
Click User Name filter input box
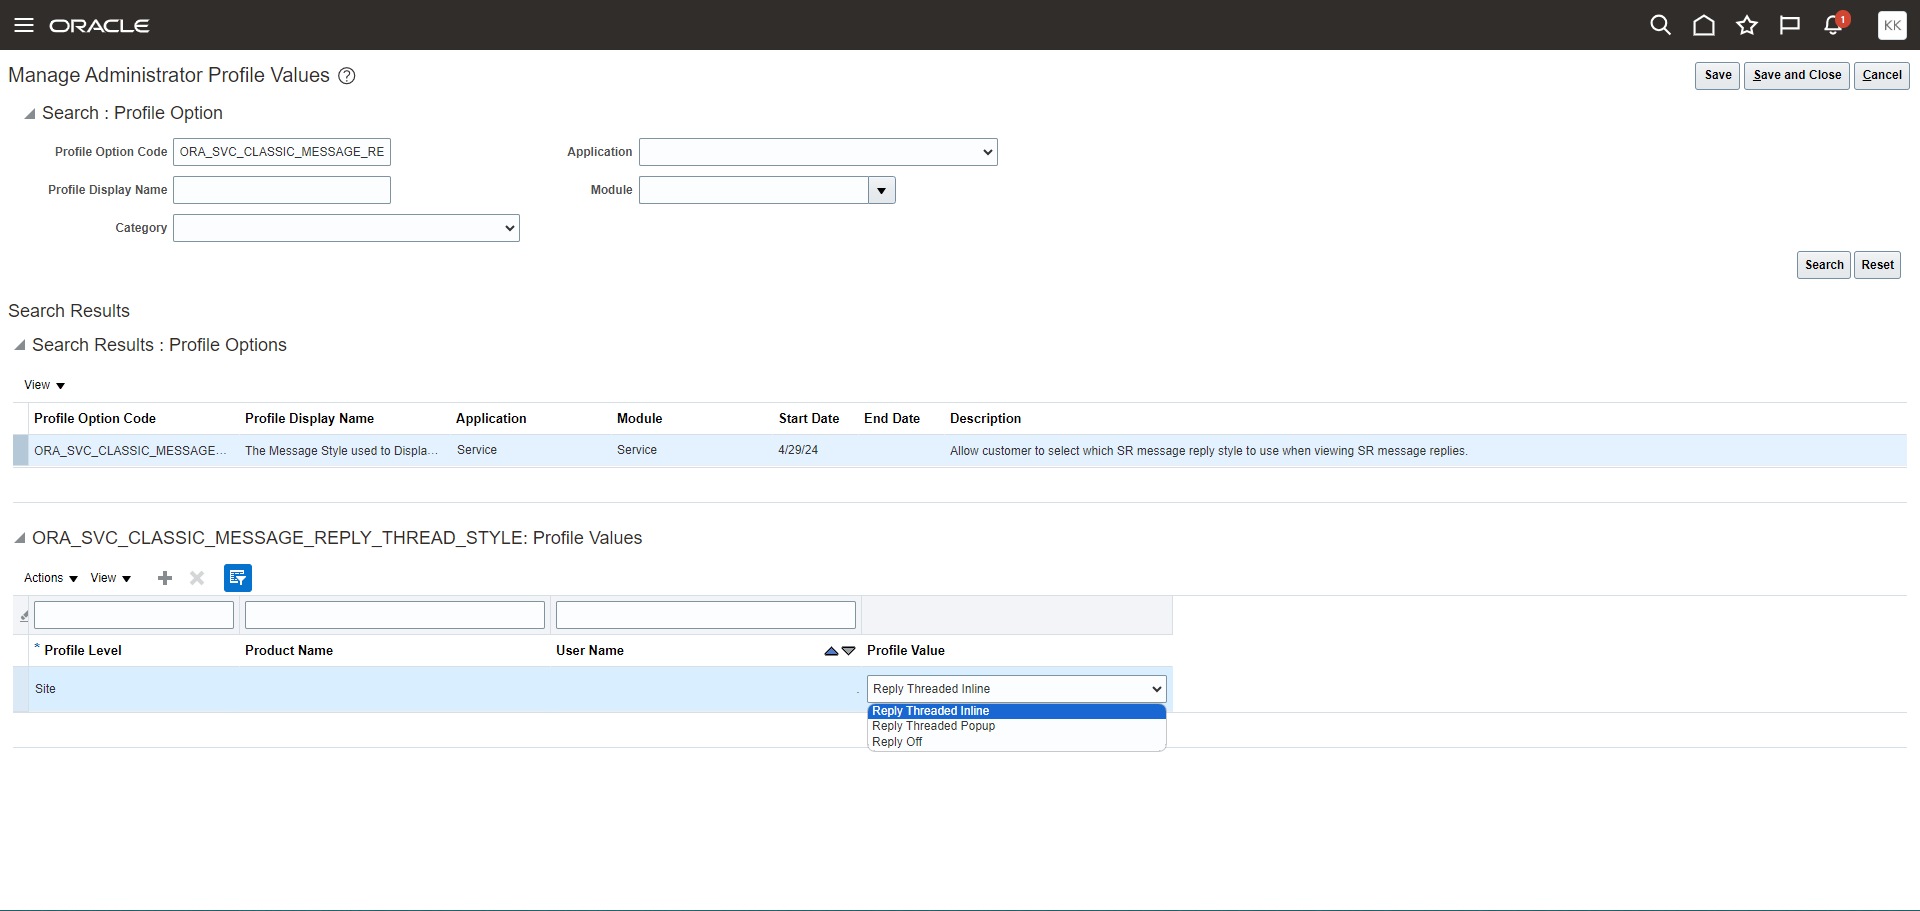pos(706,615)
